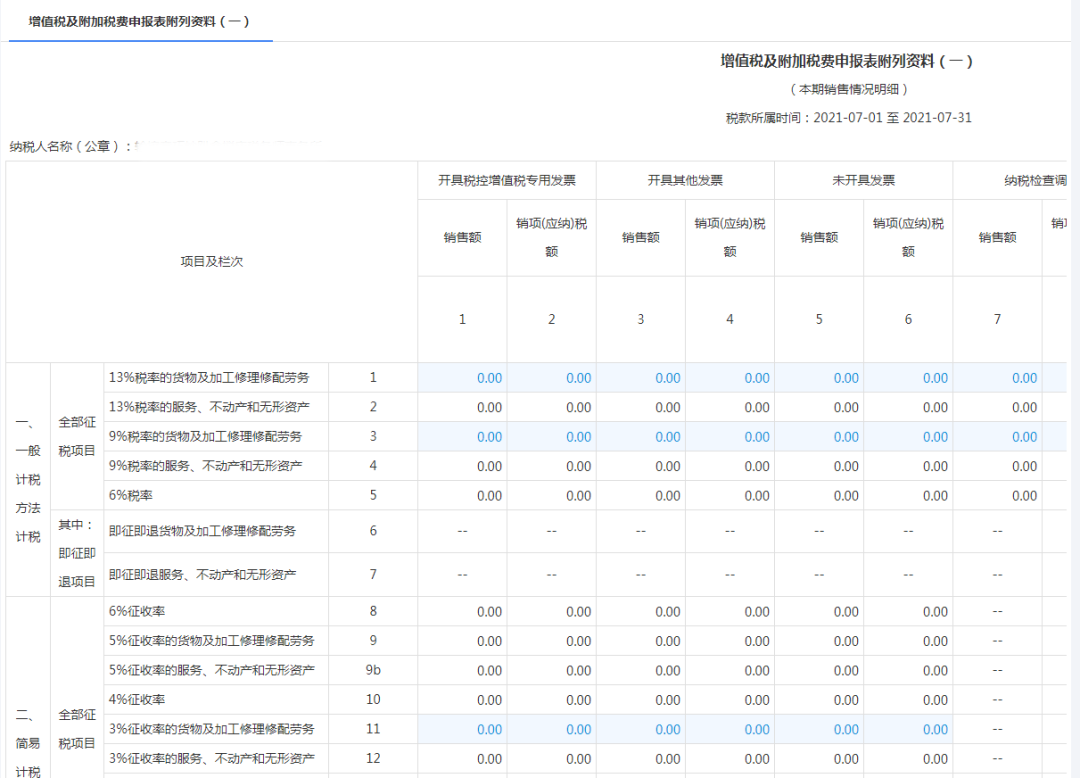Click the row label 9%税率的服务、不动产和无形资产

(205, 466)
